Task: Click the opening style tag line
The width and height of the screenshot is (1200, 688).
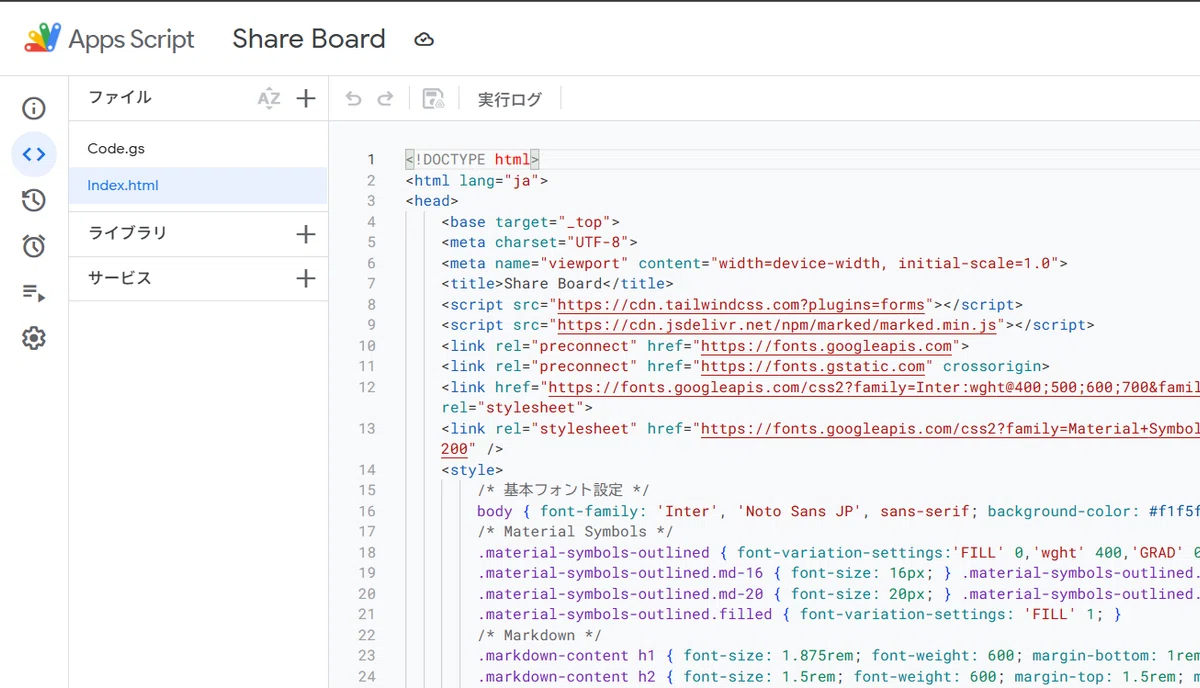Action: pyautogui.click(x=472, y=470)
